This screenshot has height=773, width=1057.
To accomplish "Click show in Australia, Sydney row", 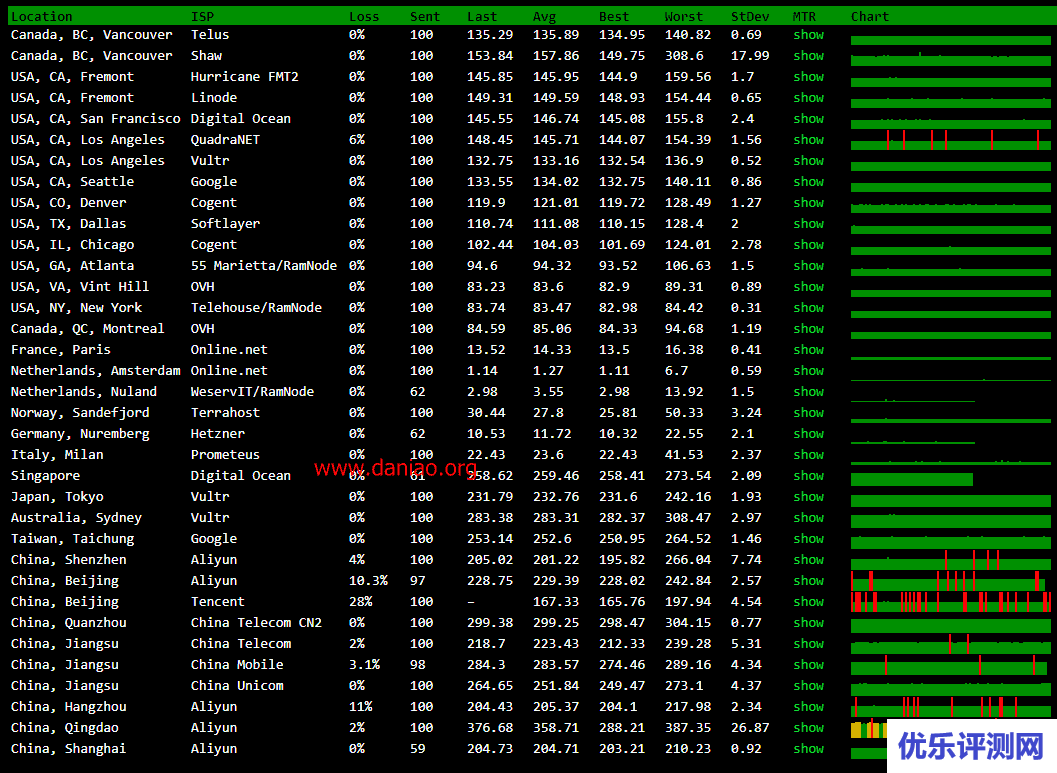I will pyautogui.click(x=808, y=518).
